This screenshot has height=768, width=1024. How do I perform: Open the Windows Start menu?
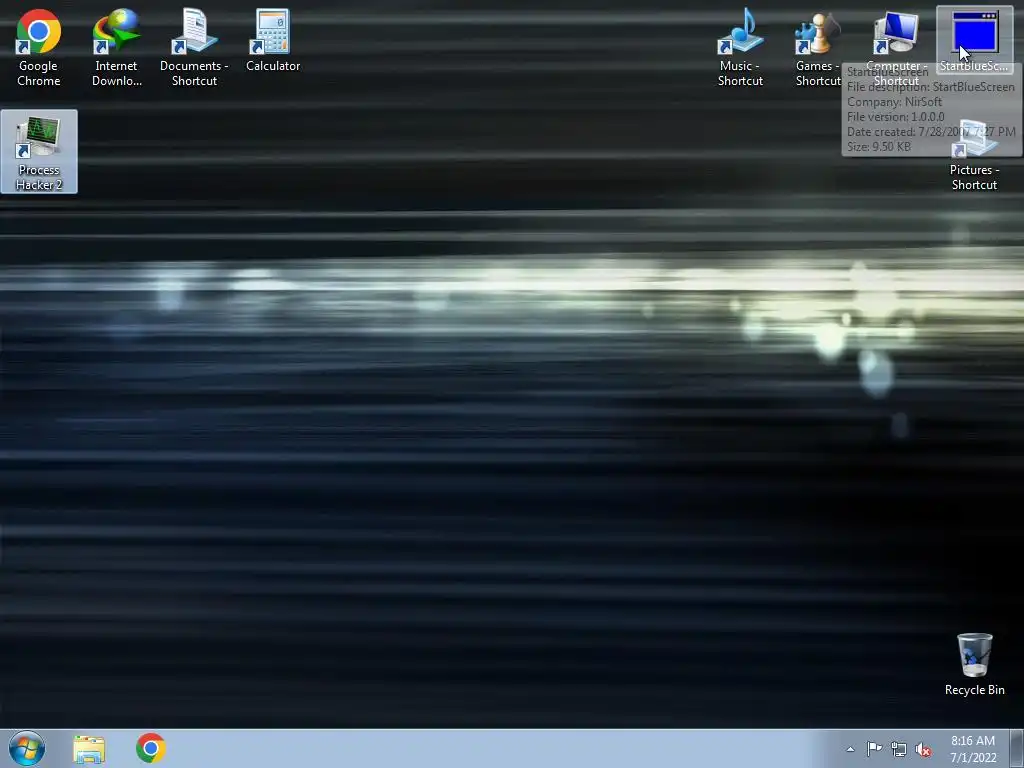(x=27, y=748)
